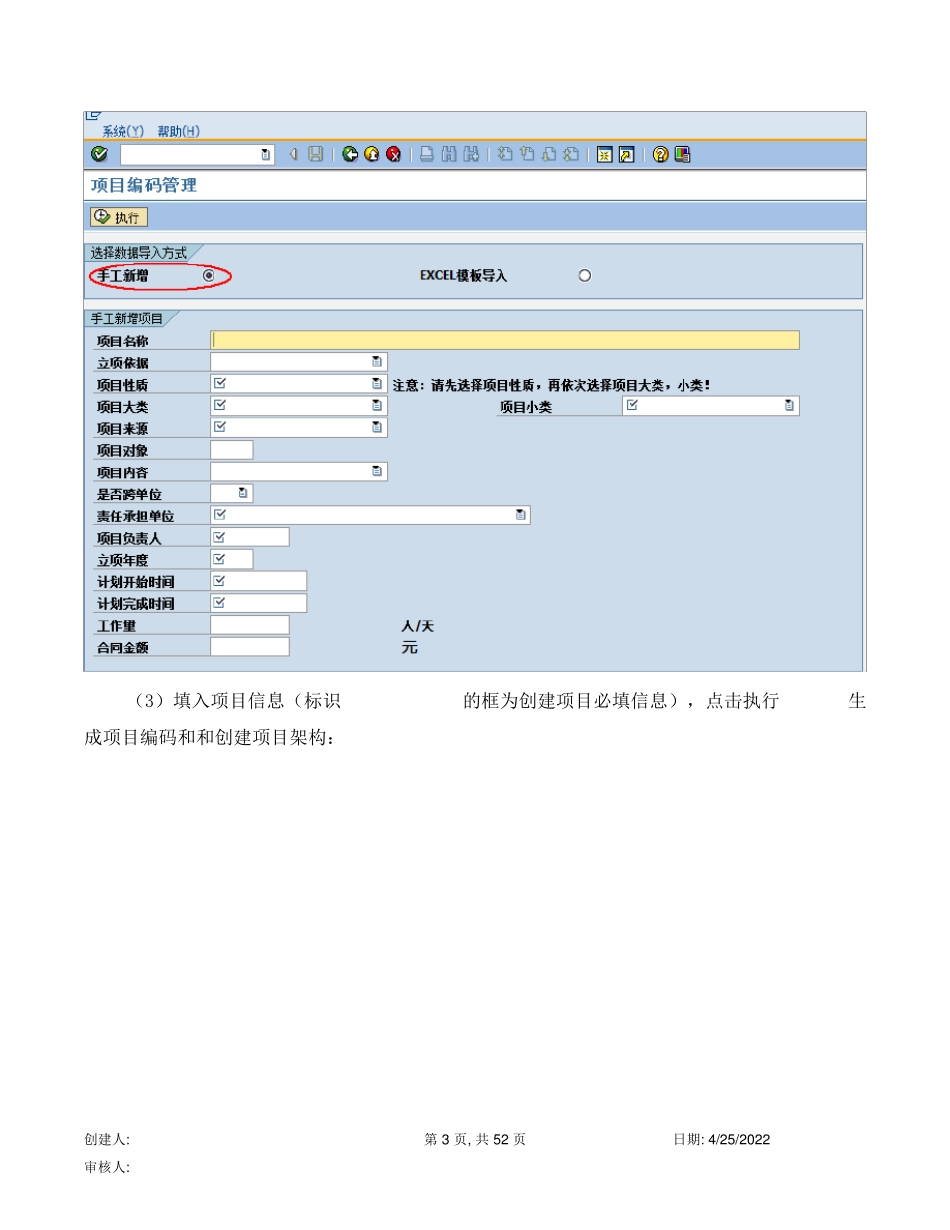Viewport: 950px width, 1230px height.
Task: Open the command field history dropdown
Action: (265, 154)
